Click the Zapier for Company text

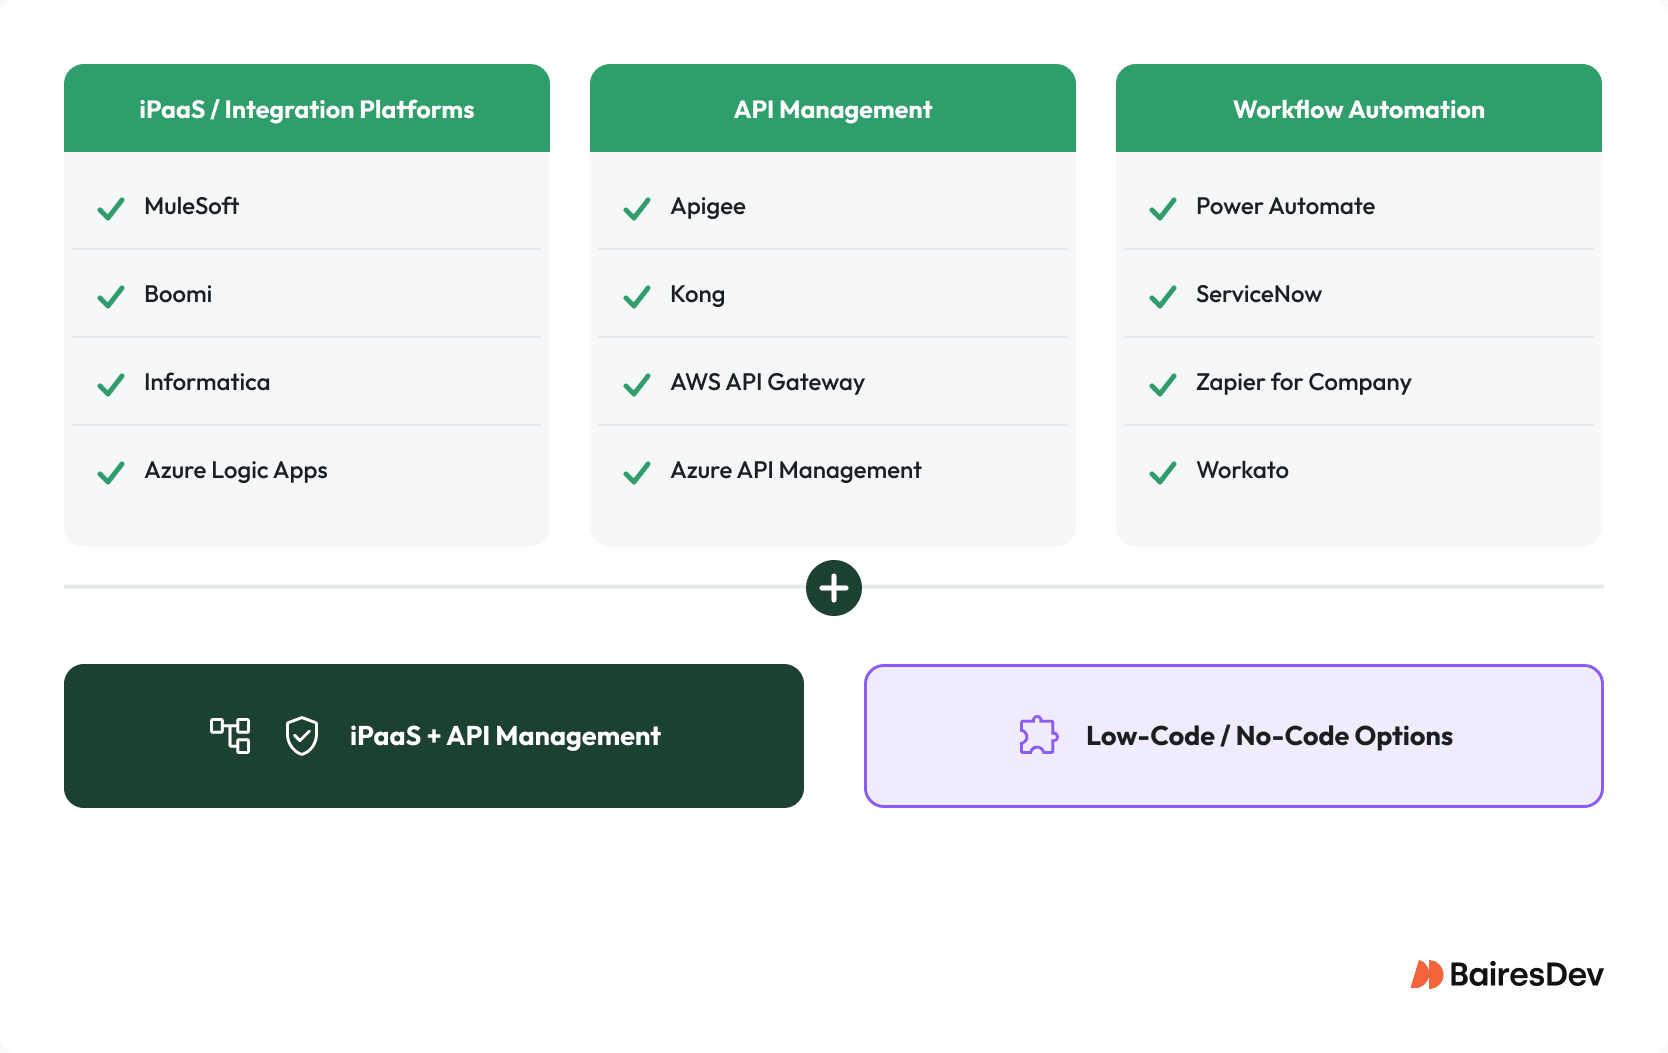1304,383
